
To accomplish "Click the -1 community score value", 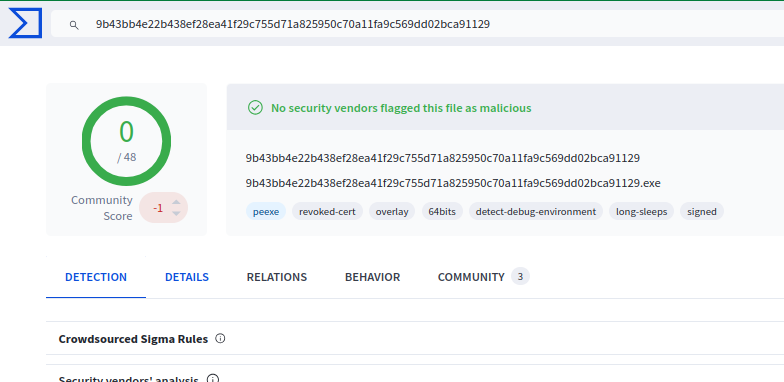I will [x=158, y=208].
